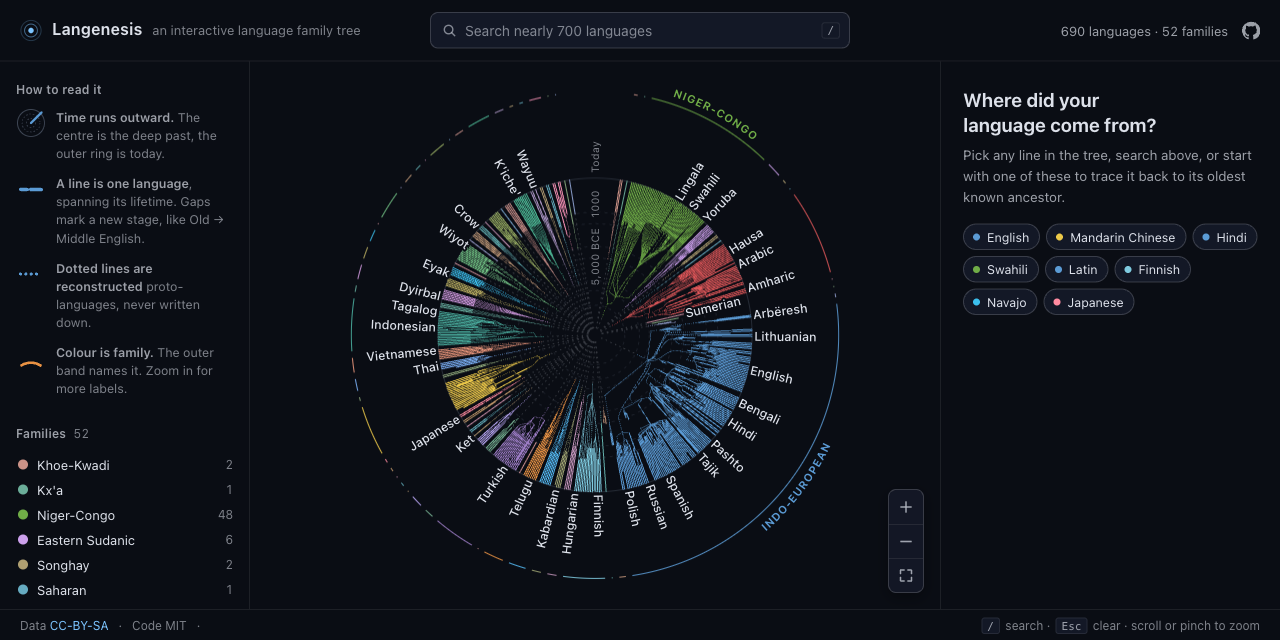Select Dyirbal on the tree
Viewport: 1280px width, 640px height.
tap(420, 291)
